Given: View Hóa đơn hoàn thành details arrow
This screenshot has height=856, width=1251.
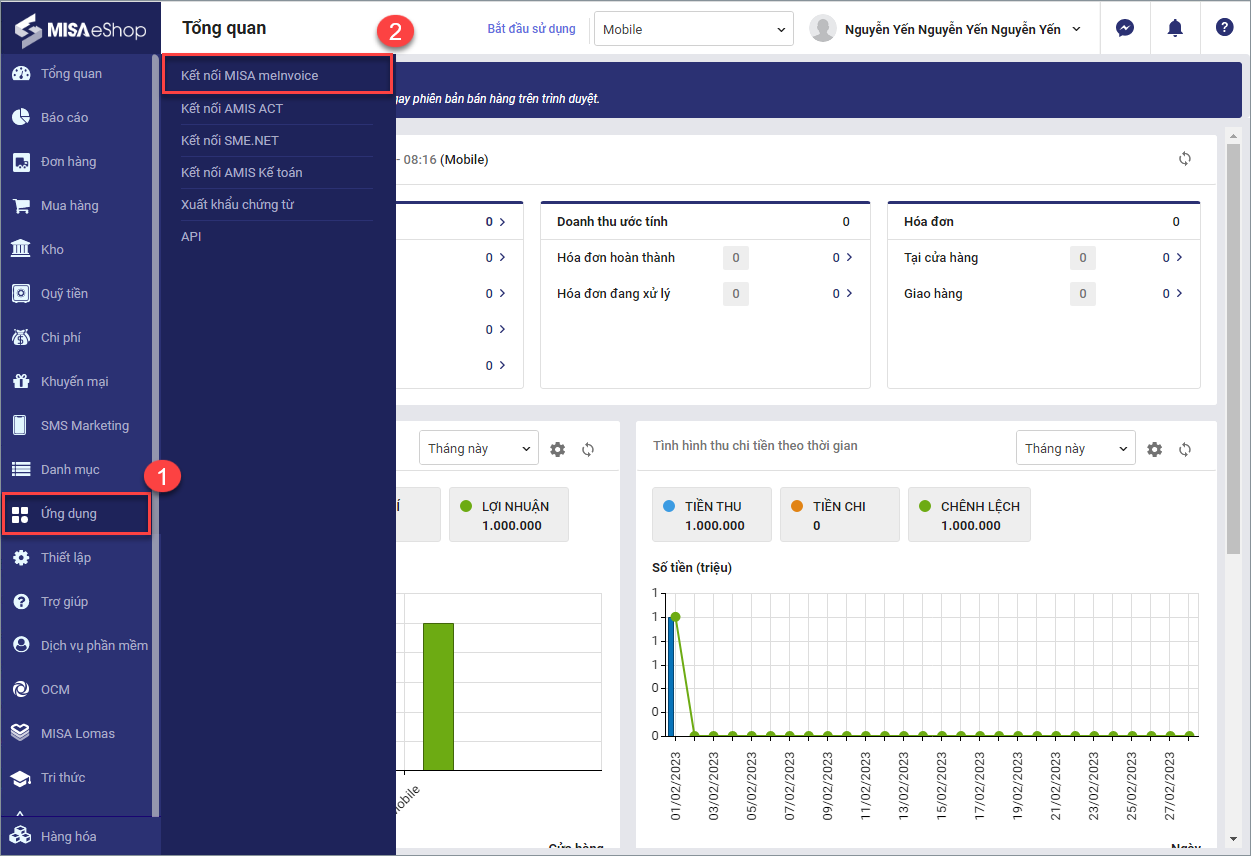Looking at the screenshot, I should [x=849, y=258].
